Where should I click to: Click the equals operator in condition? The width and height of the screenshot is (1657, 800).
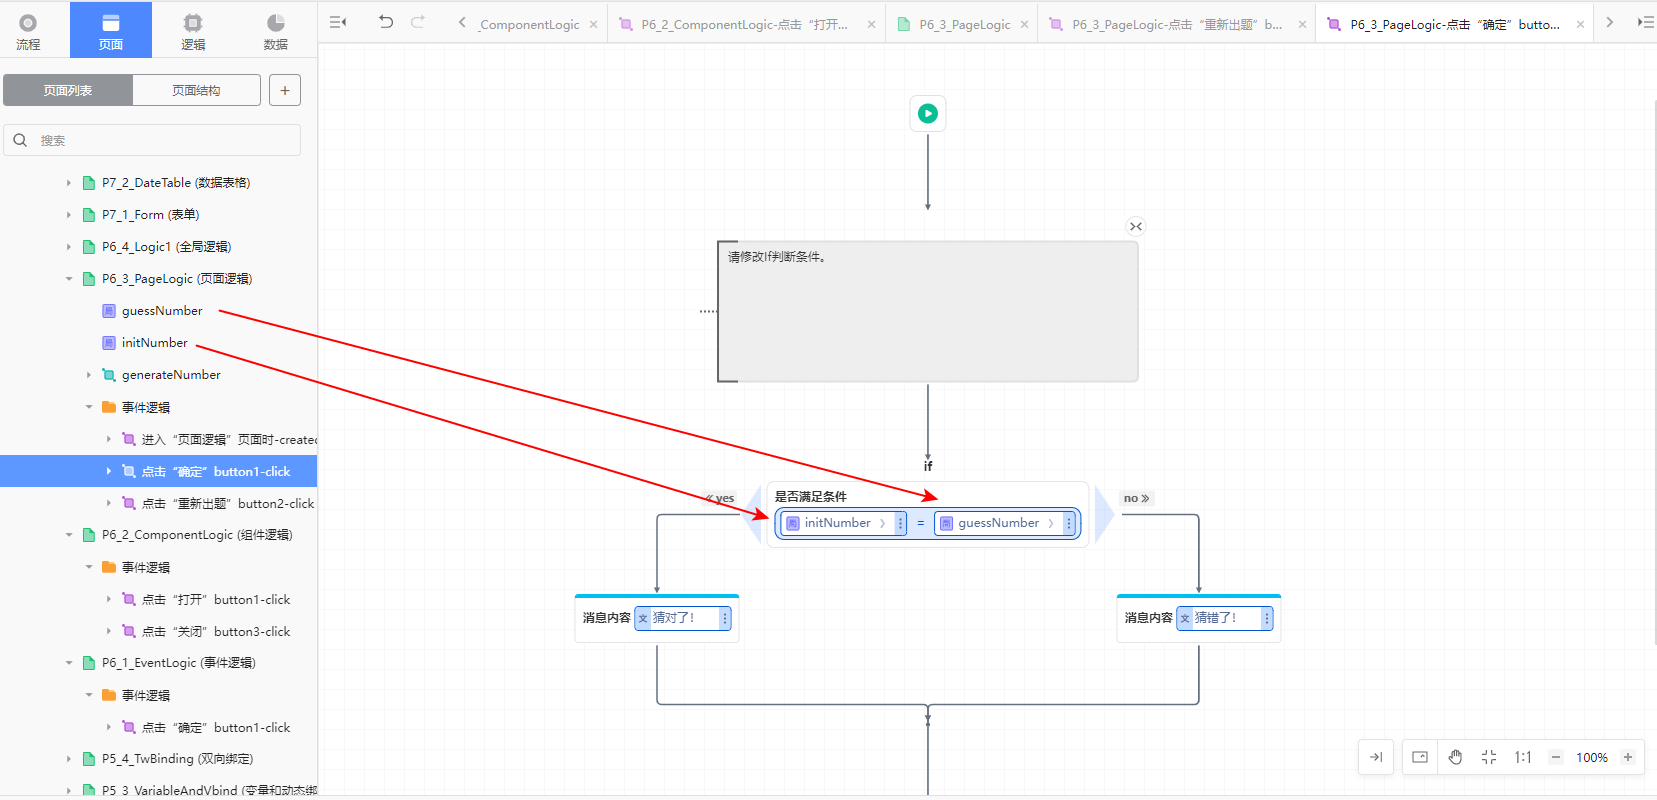coord(921,523)
